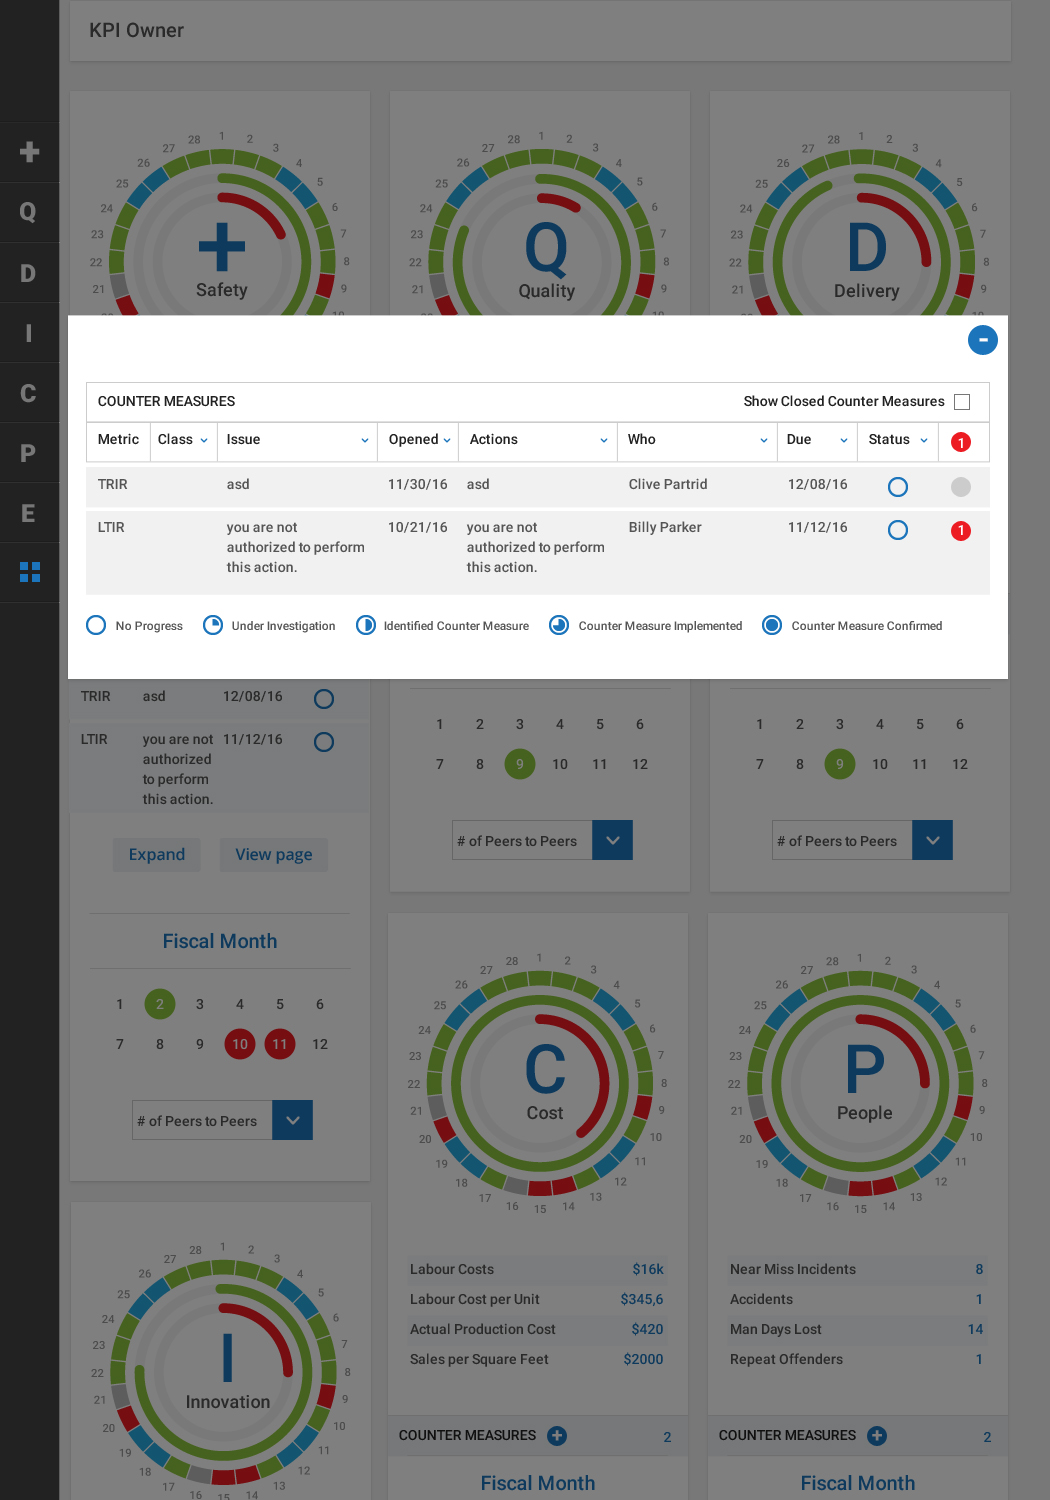The height and width of the screenshot is (1500, 1050).
Task: Select fiscal month 2 in Safety card
Action: pyautogui.click(x=160, y=1004)
